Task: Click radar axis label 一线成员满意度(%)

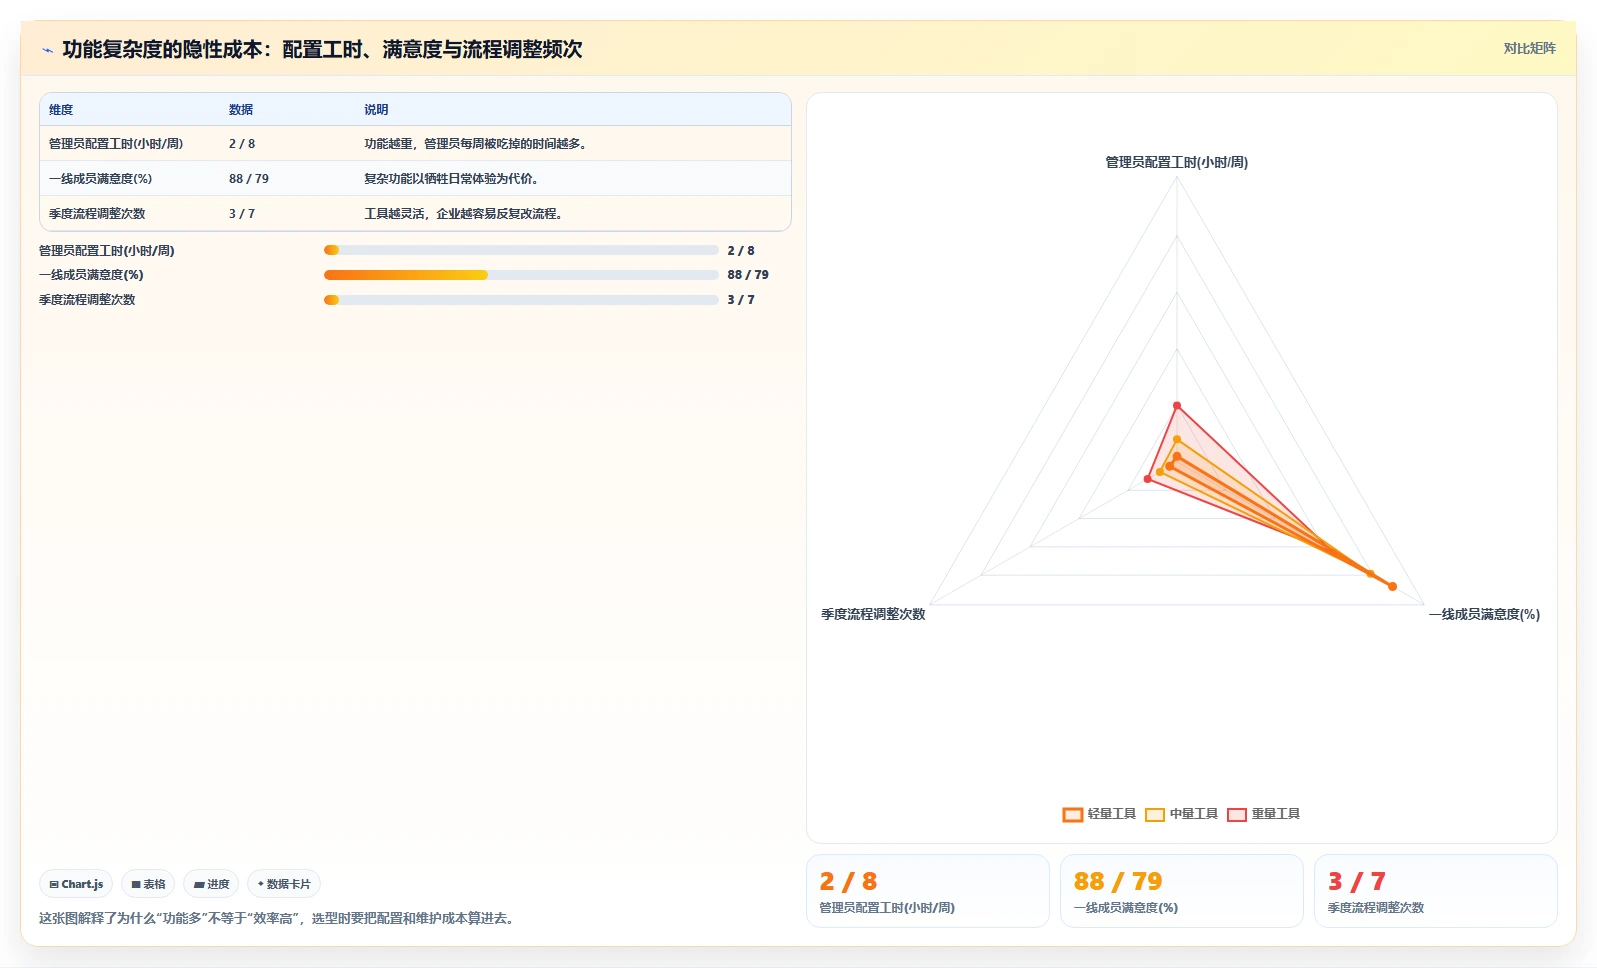Action: [x=1484, y=614]
